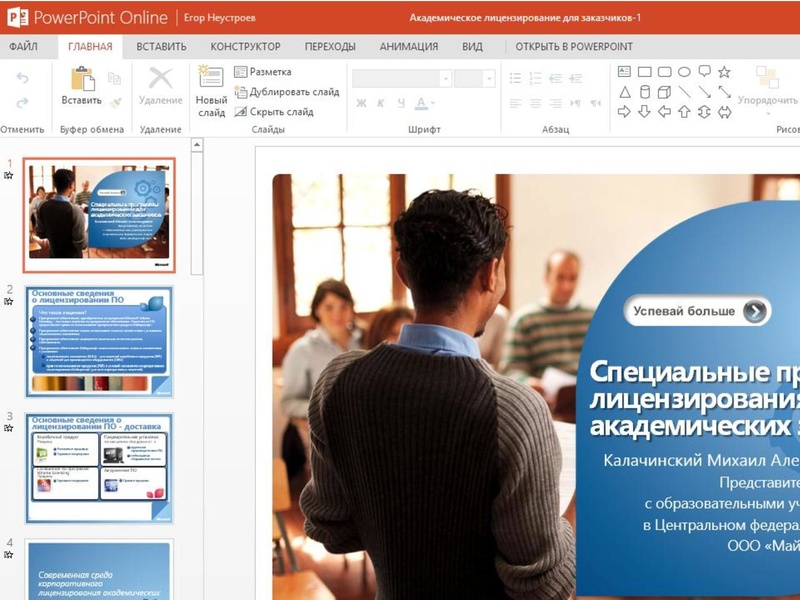The width and height of the screenshot is (800, 600).
Task: Open the АНИМАЦИЯ ribbon tab
Action: tap(408, 47)
